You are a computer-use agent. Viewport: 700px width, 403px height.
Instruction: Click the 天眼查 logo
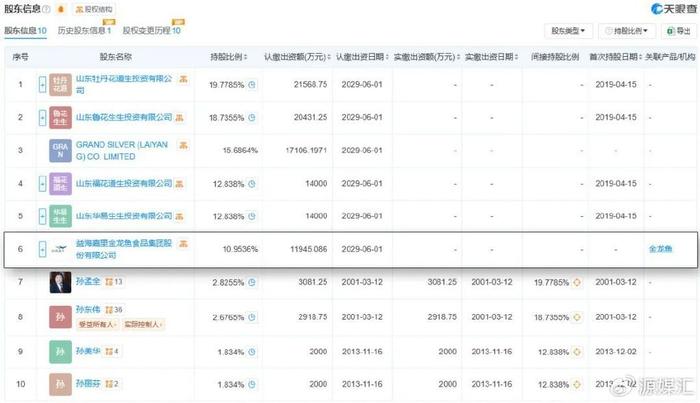673,8
